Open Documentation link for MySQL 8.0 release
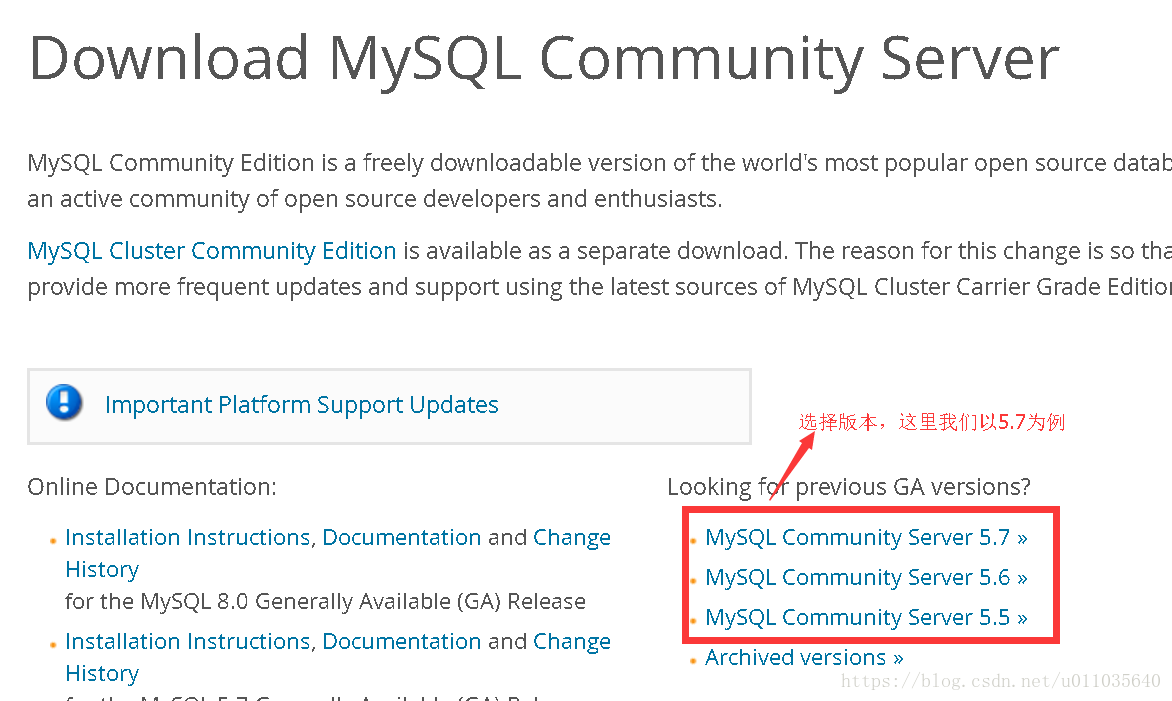Screen dimensions: 1172x701 [401, 537]
